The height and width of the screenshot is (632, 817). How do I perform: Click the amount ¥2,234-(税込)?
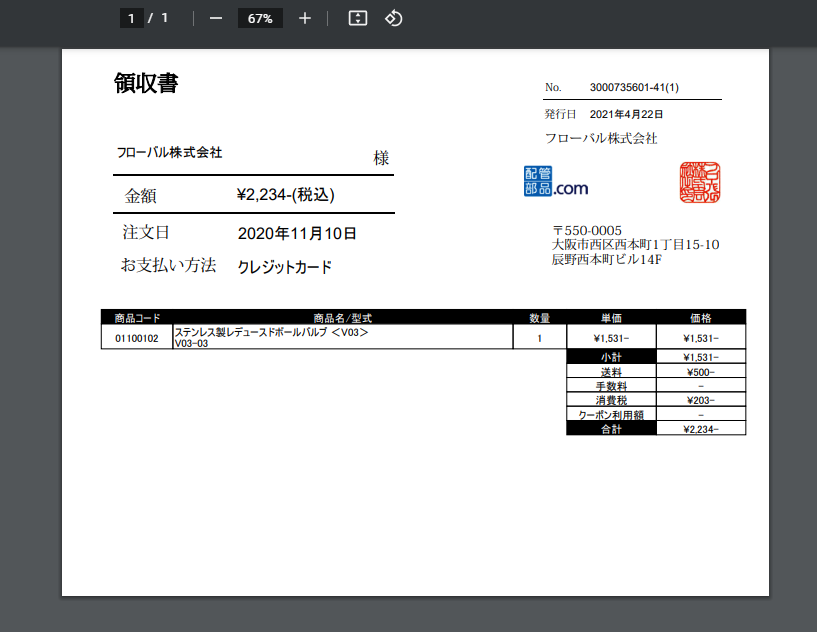(x=285, y=196)
